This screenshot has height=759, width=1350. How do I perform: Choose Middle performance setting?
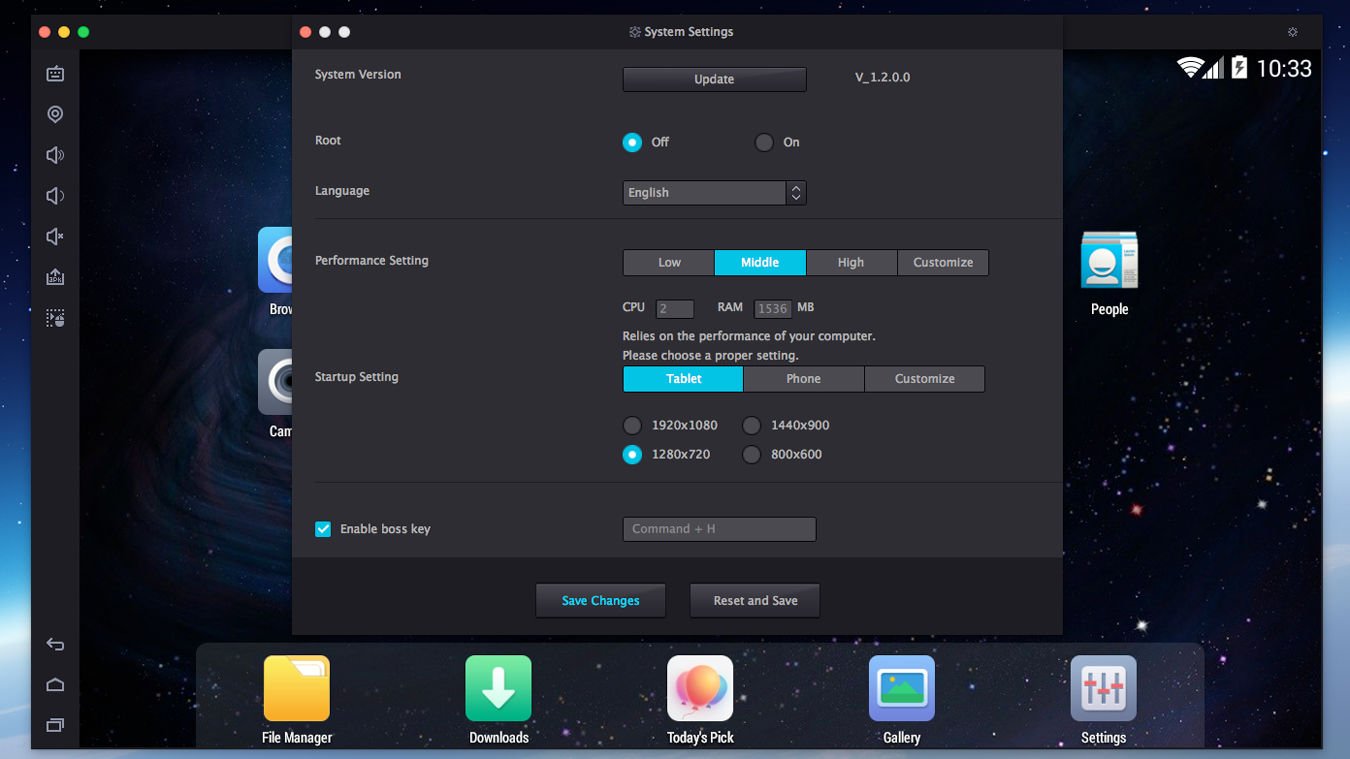coord(760,262)
